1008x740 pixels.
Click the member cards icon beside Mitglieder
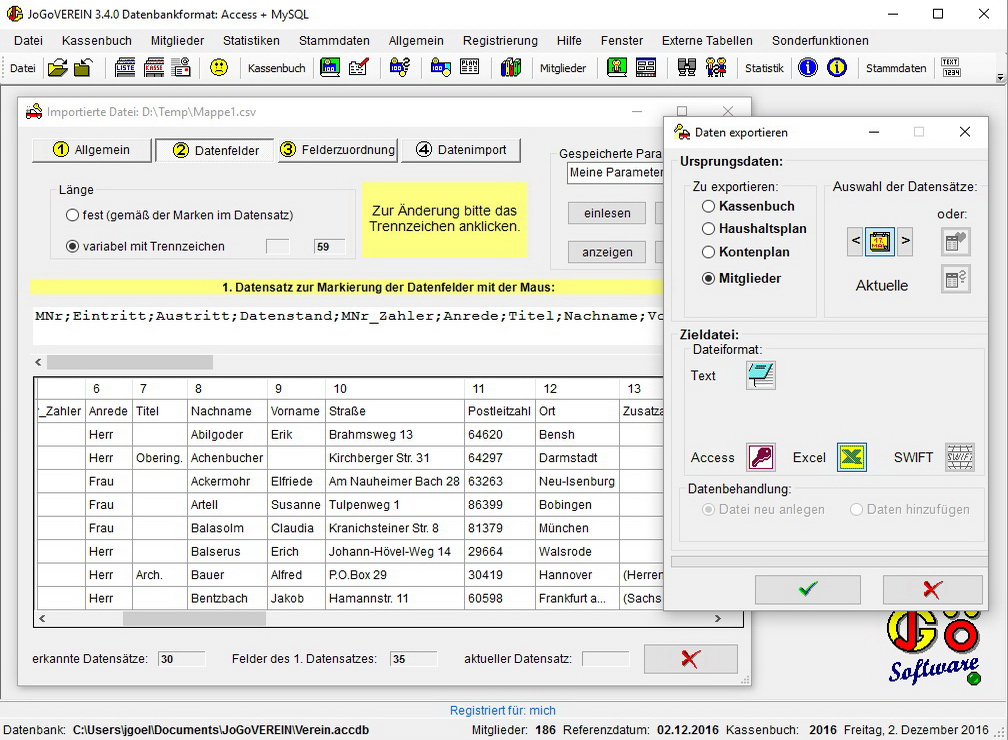645,68
